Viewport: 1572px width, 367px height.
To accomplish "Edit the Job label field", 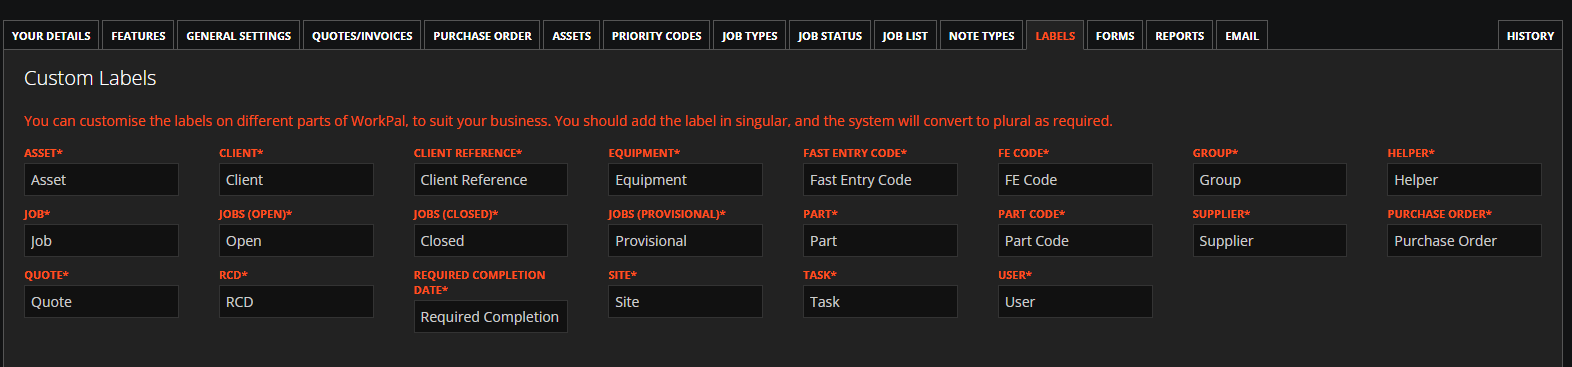I will [101, 241].
